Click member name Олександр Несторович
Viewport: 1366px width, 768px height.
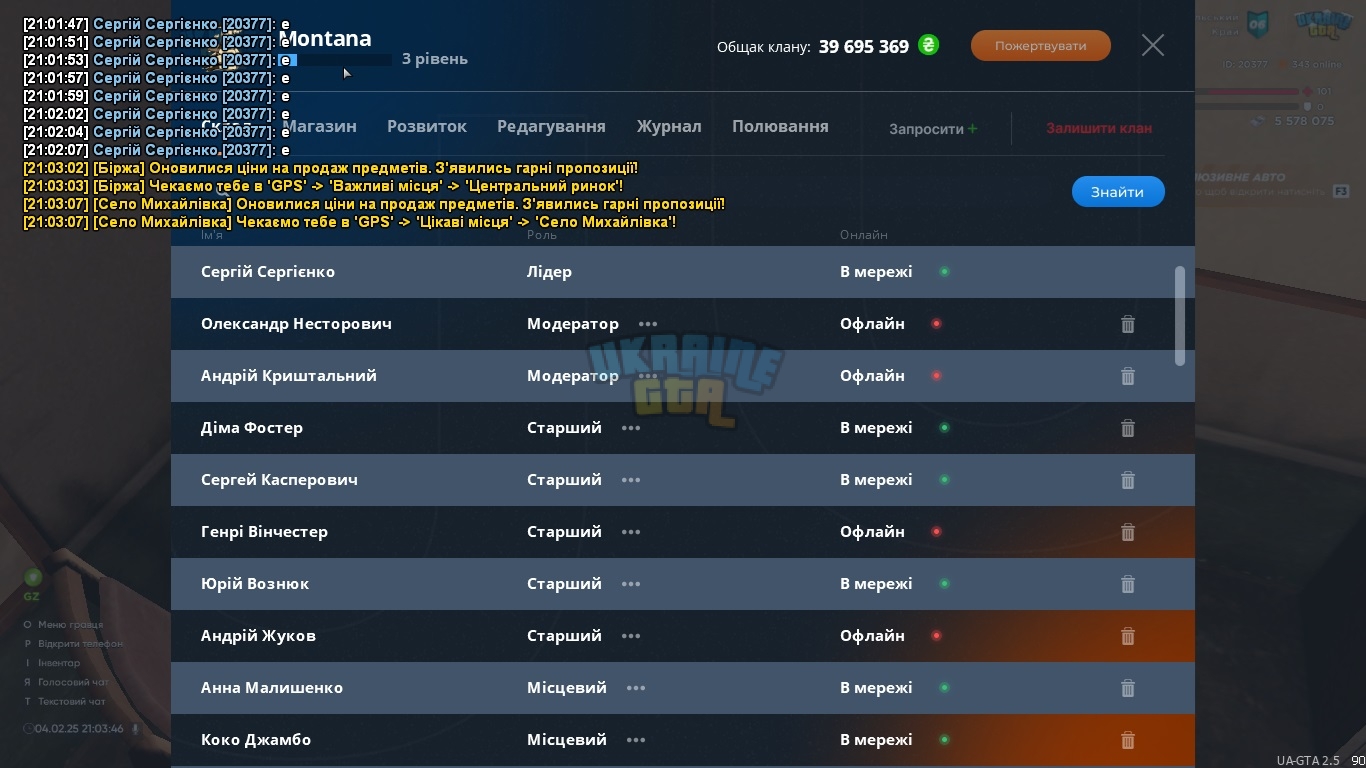click(x=296, y=324)
